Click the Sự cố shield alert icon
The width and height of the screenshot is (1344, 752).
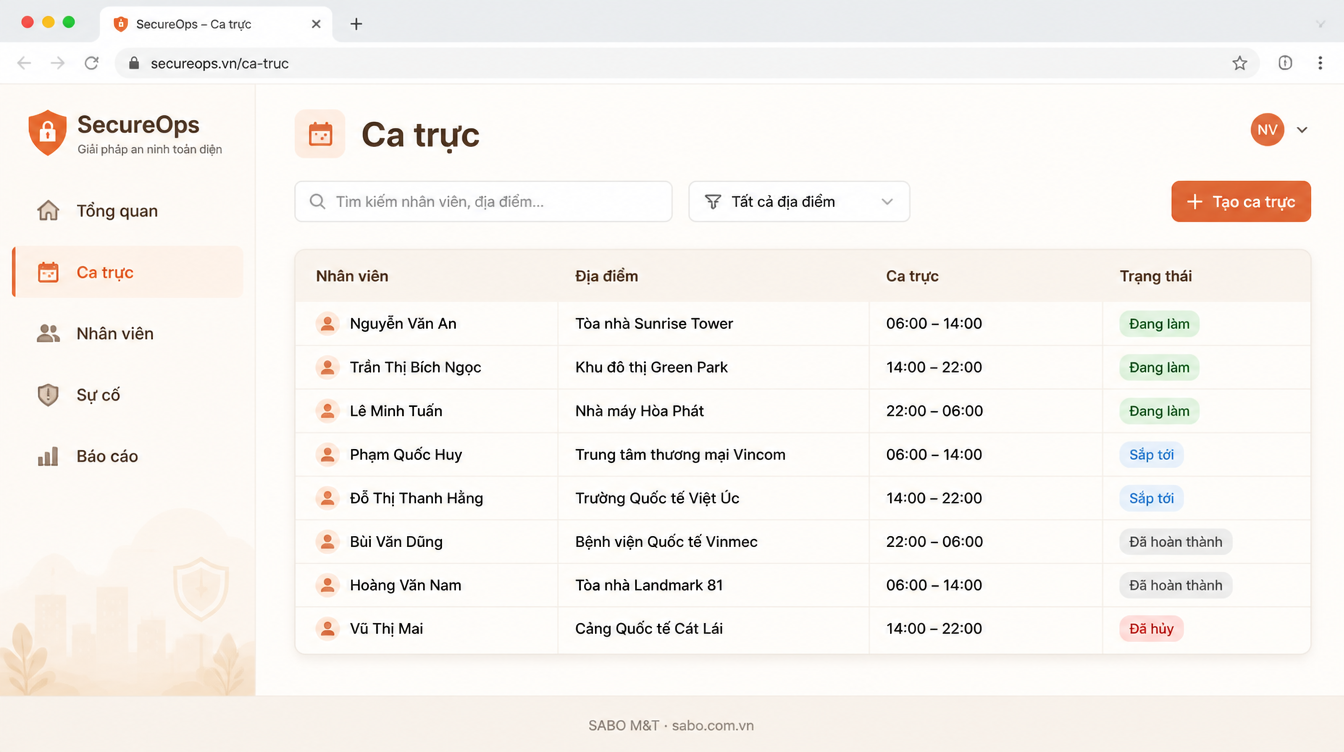coord(48,395)
